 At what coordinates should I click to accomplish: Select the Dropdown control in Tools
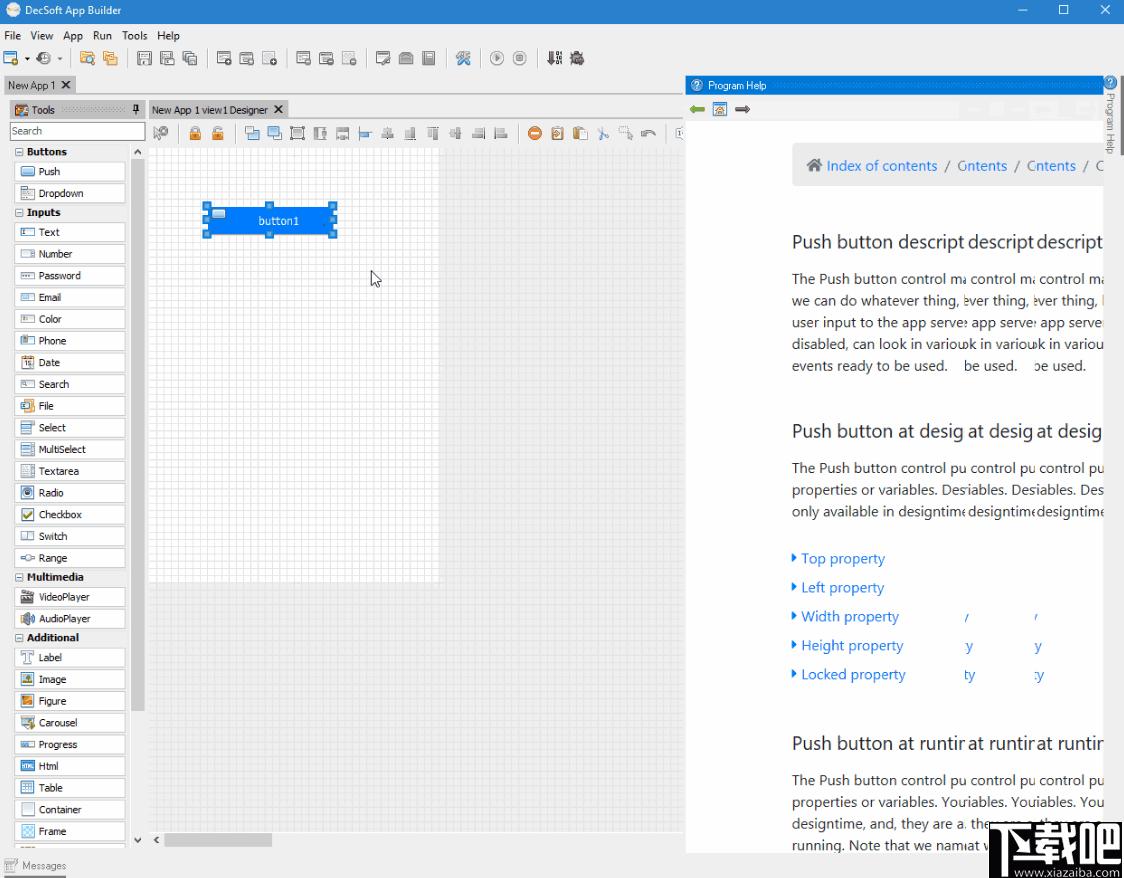tap(70, 194)
